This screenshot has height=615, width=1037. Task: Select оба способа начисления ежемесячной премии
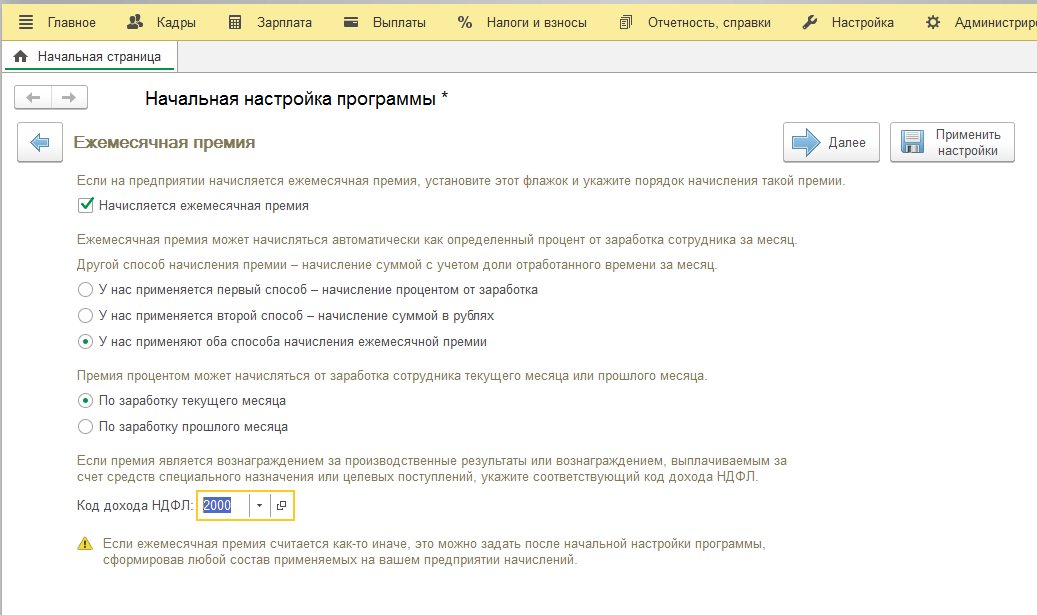[x=85, y=342]
